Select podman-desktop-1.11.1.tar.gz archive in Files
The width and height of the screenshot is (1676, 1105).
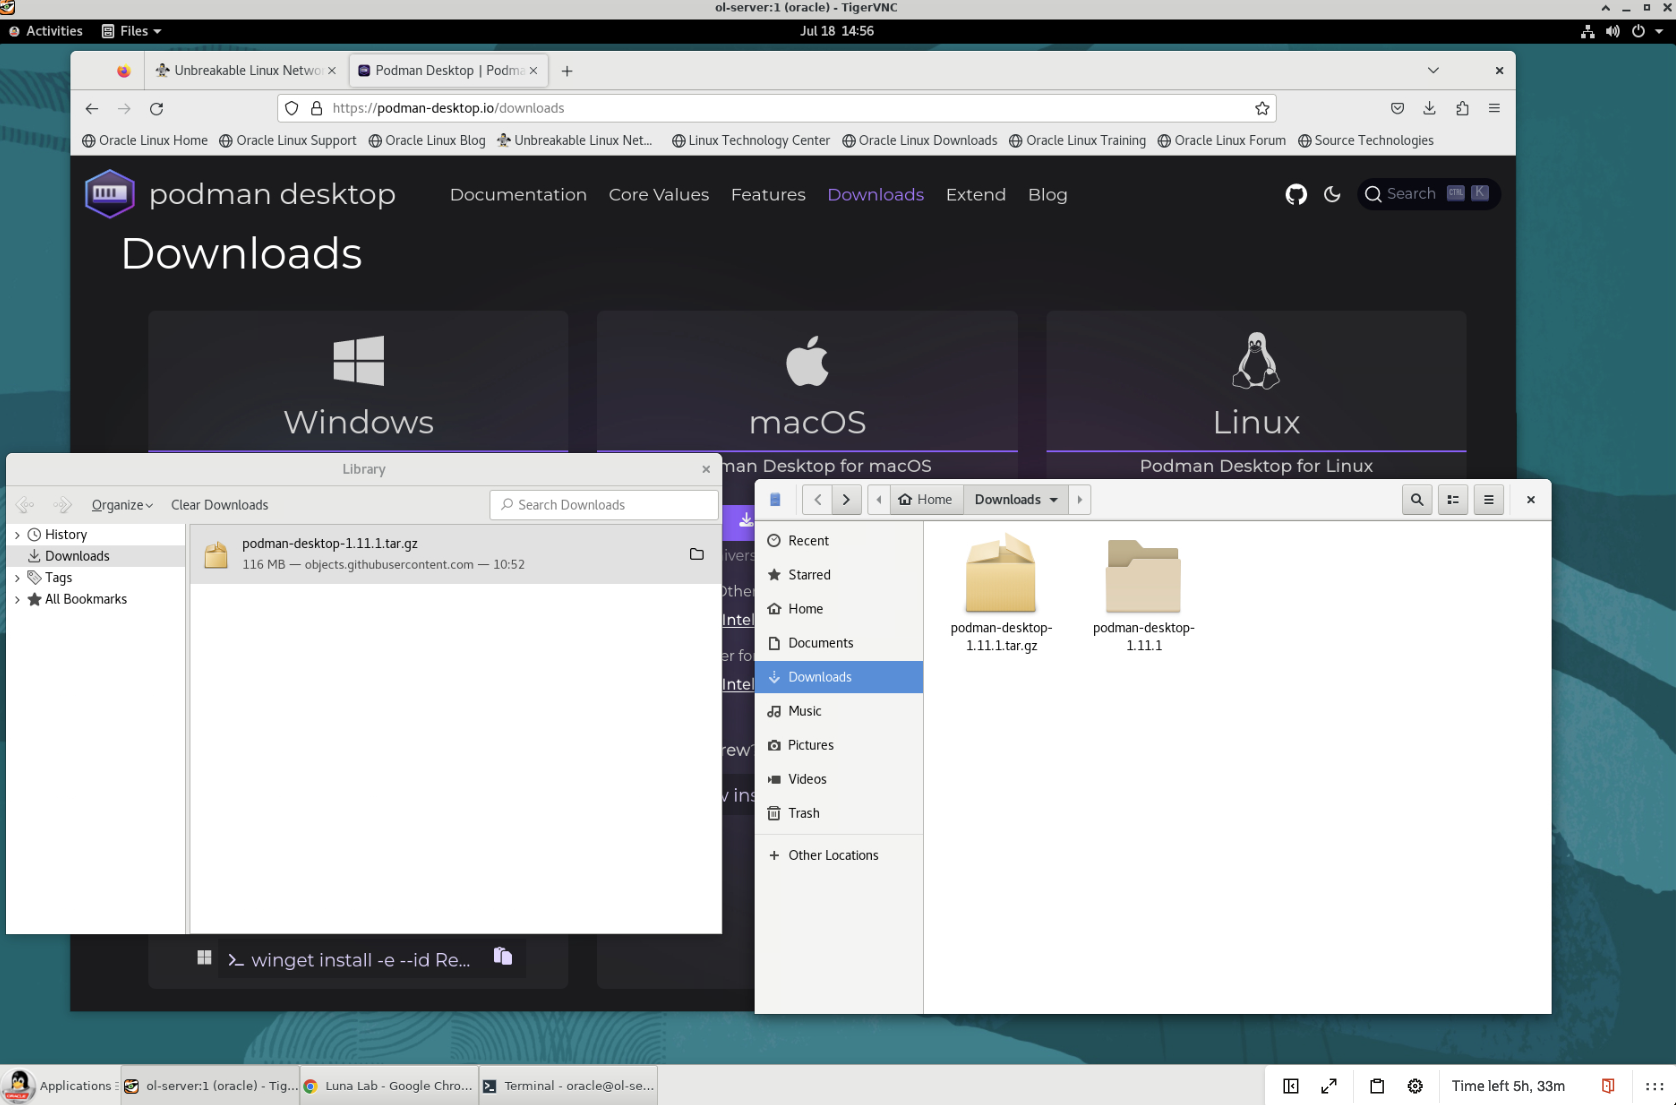pos(1001,593)
